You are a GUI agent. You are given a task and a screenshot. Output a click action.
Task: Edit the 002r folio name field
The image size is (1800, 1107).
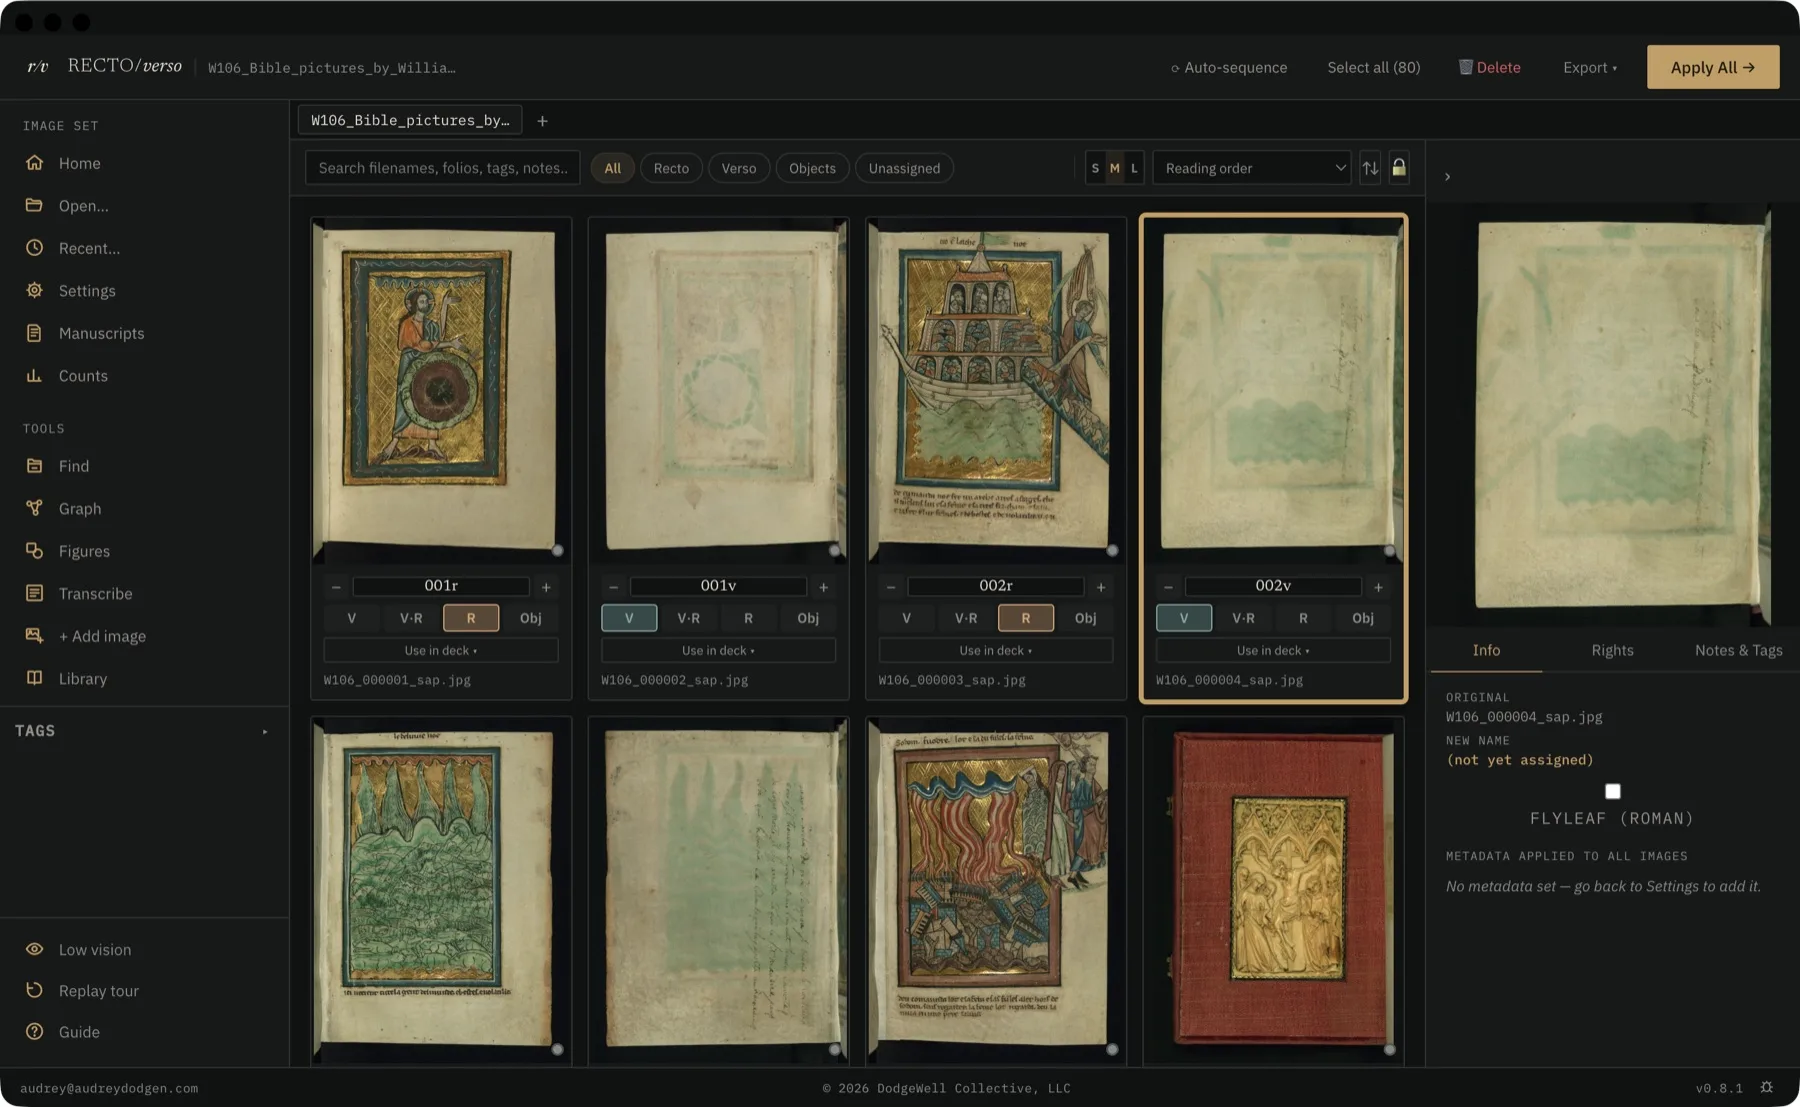(996, 586)
